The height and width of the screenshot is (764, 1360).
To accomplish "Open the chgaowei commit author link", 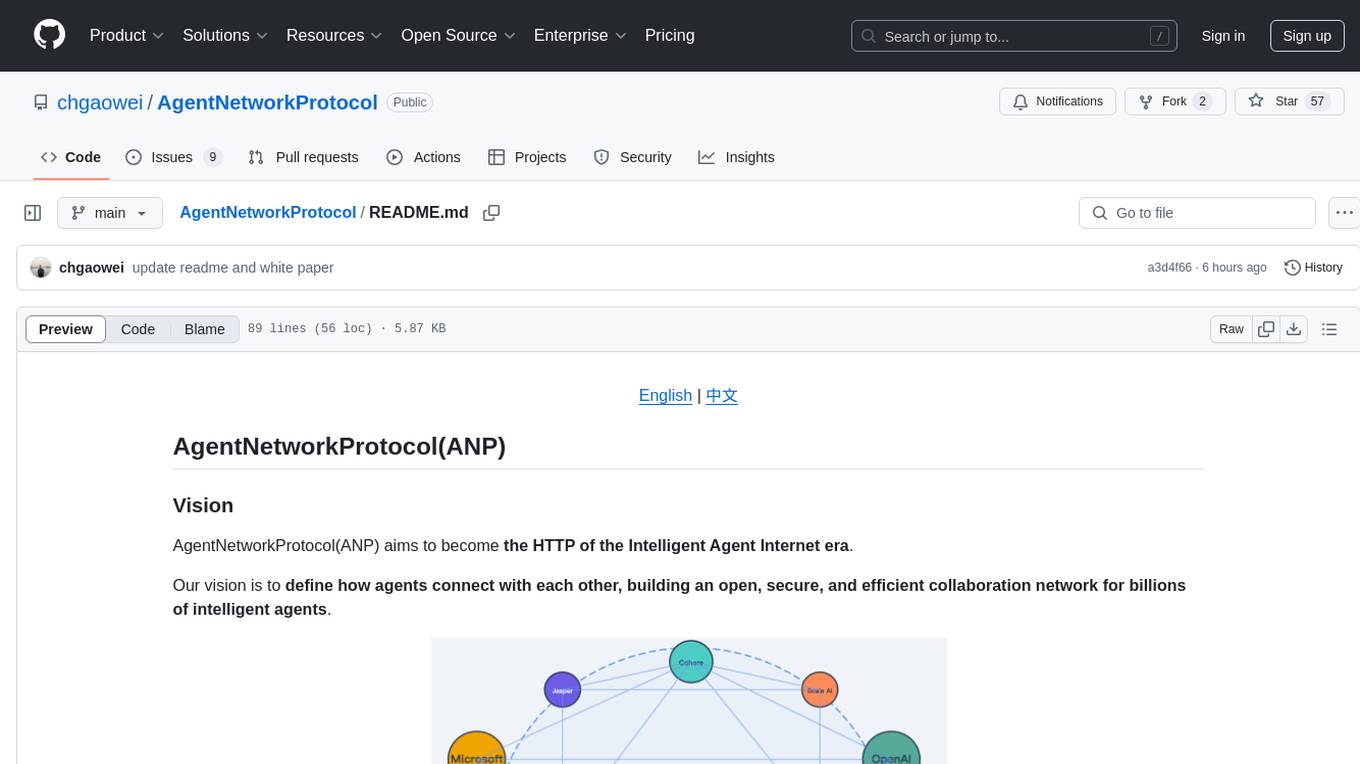I will click(x=92, y=268).
